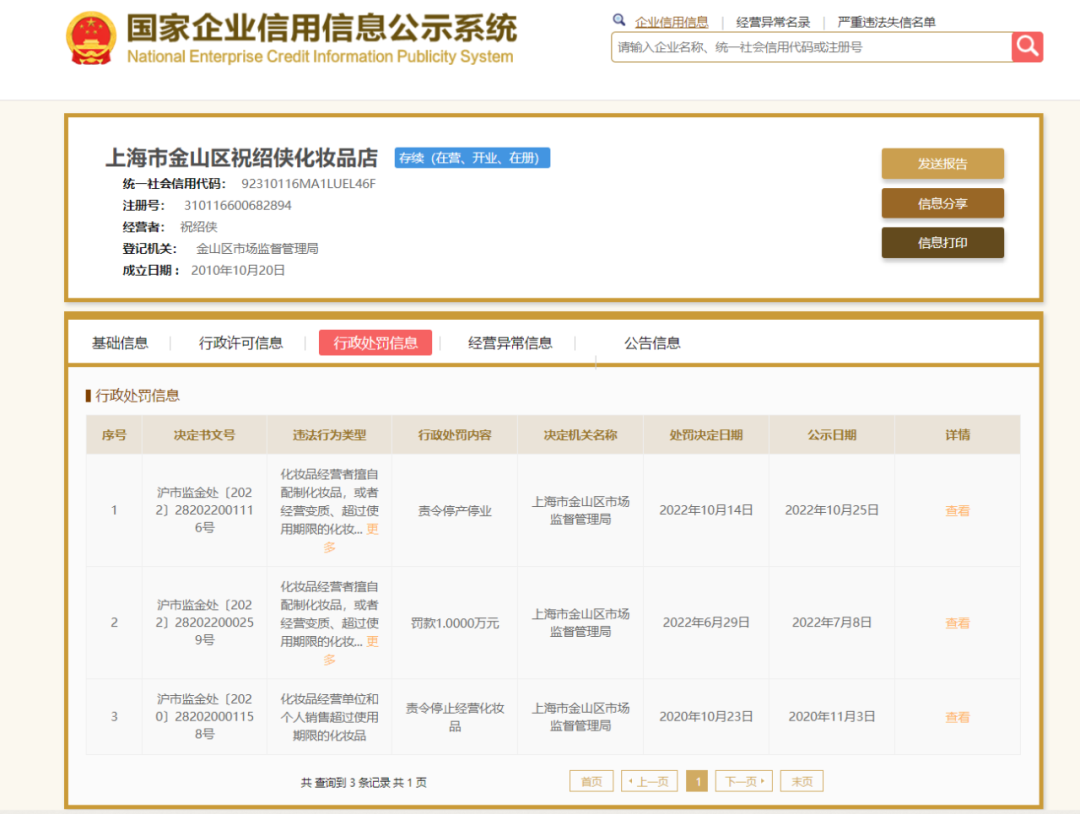This screenshot has height=814, width=1080.
Task: Click the 序号 column header
Action: pos(114,435)
